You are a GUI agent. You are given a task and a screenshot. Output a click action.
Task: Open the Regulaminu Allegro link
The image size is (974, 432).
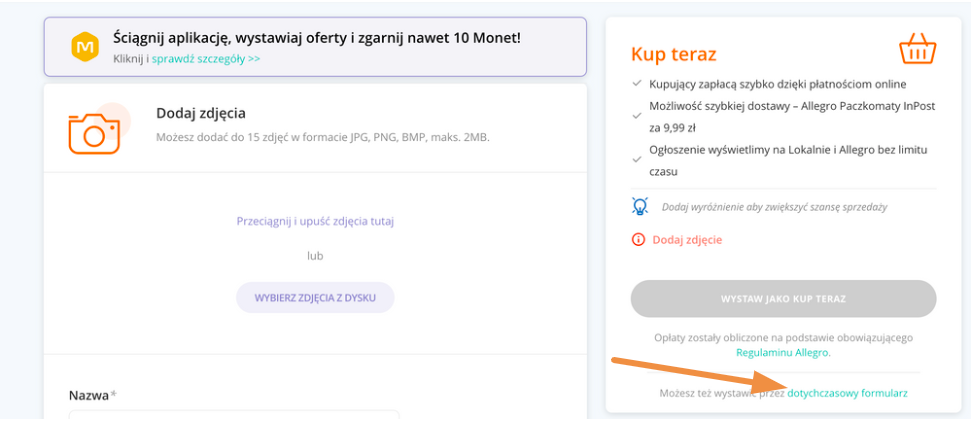[783, 352]
